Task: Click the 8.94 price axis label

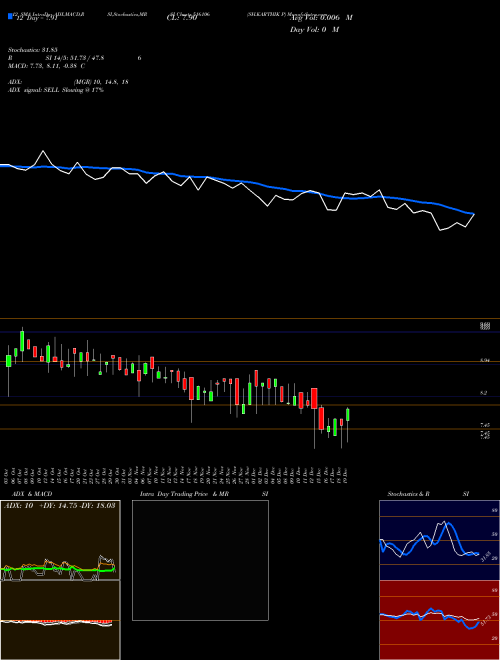Action: pyautogui.click(x=485, y=361)
